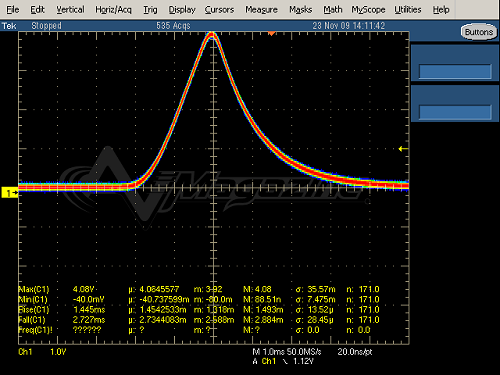The width and height of the screenshot is (500, 375).
Task: Click the upper blank side panel button
Action: pos(455,71)
